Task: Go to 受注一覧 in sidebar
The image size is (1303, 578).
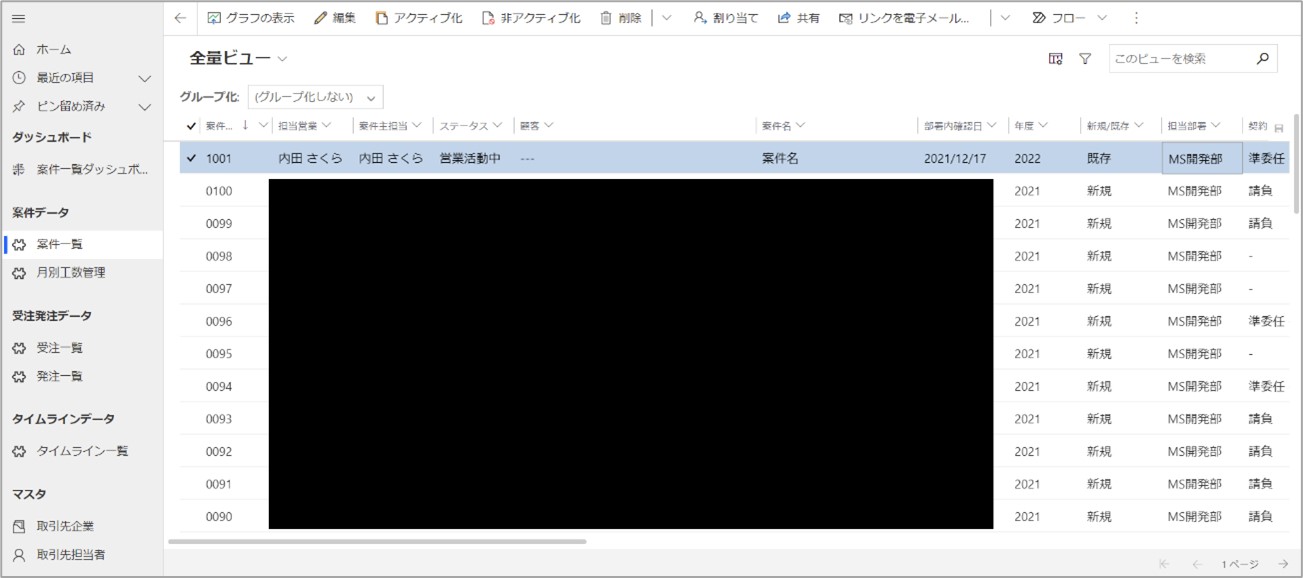Action: [60, 348]
